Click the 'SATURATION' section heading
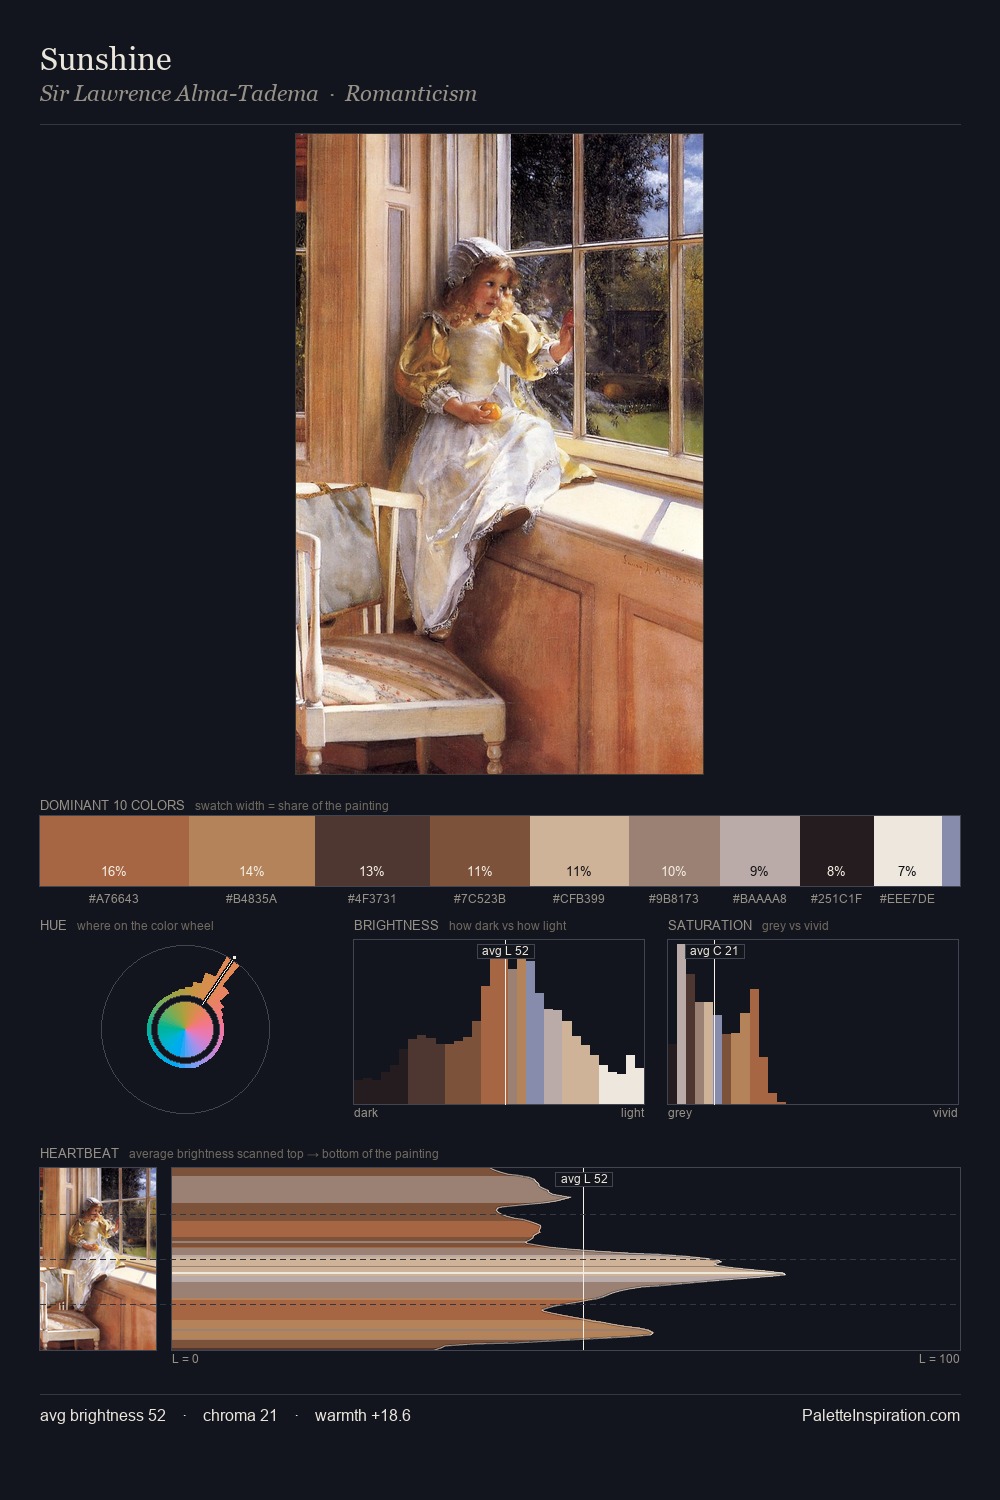The width and height of the screenshot is (1000, 1500). tap(710, 925)
